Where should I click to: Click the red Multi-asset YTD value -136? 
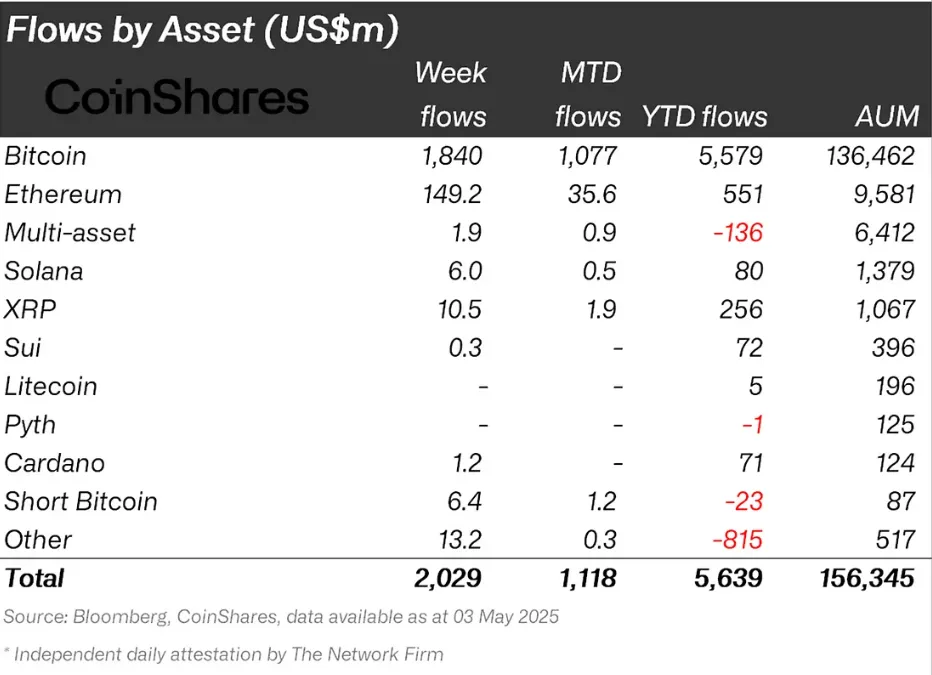[x=737, y=233]
